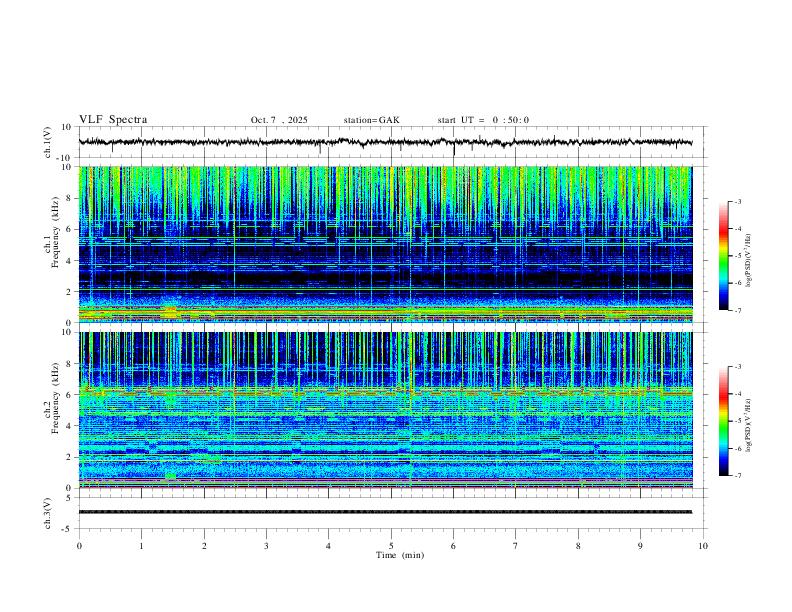Image resolution: width=792 pixels, height=612 pixels.
Task: Click the "start UT = 0 :50: 0" label
Action: click(x=483, y=120)
